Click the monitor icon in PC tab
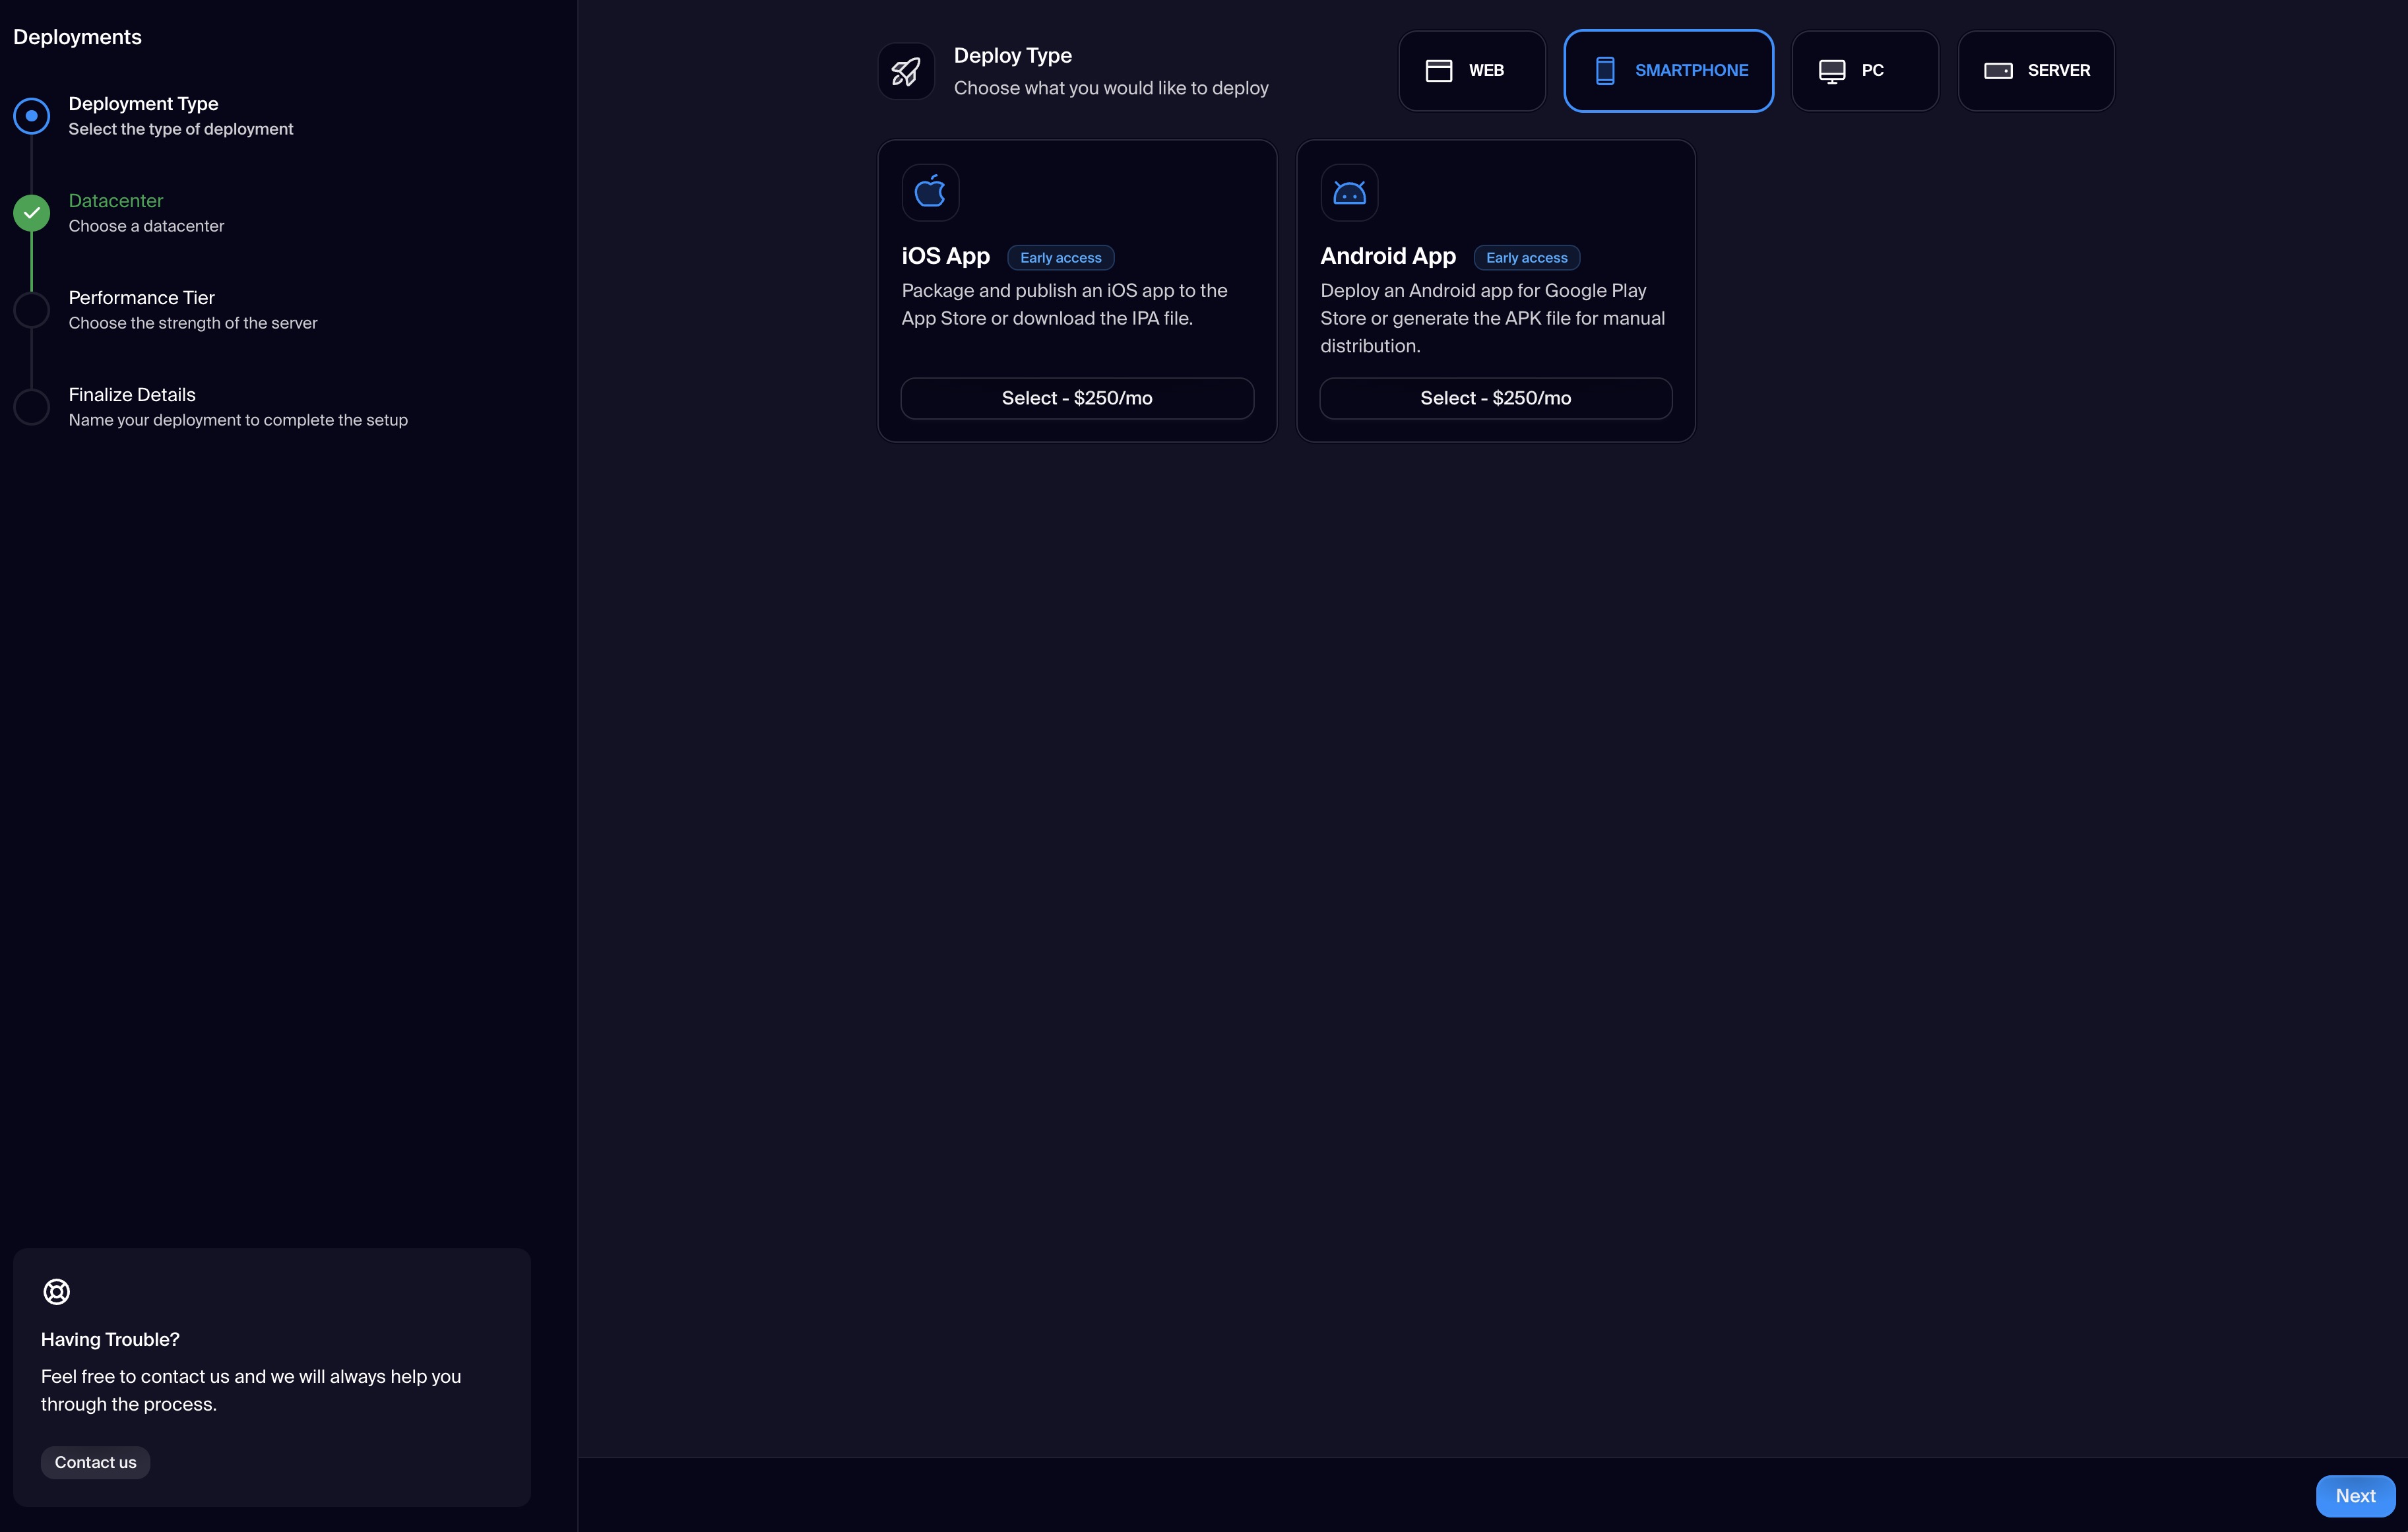Viewport: 2408px width, 1532px height. pos(1831,71)
